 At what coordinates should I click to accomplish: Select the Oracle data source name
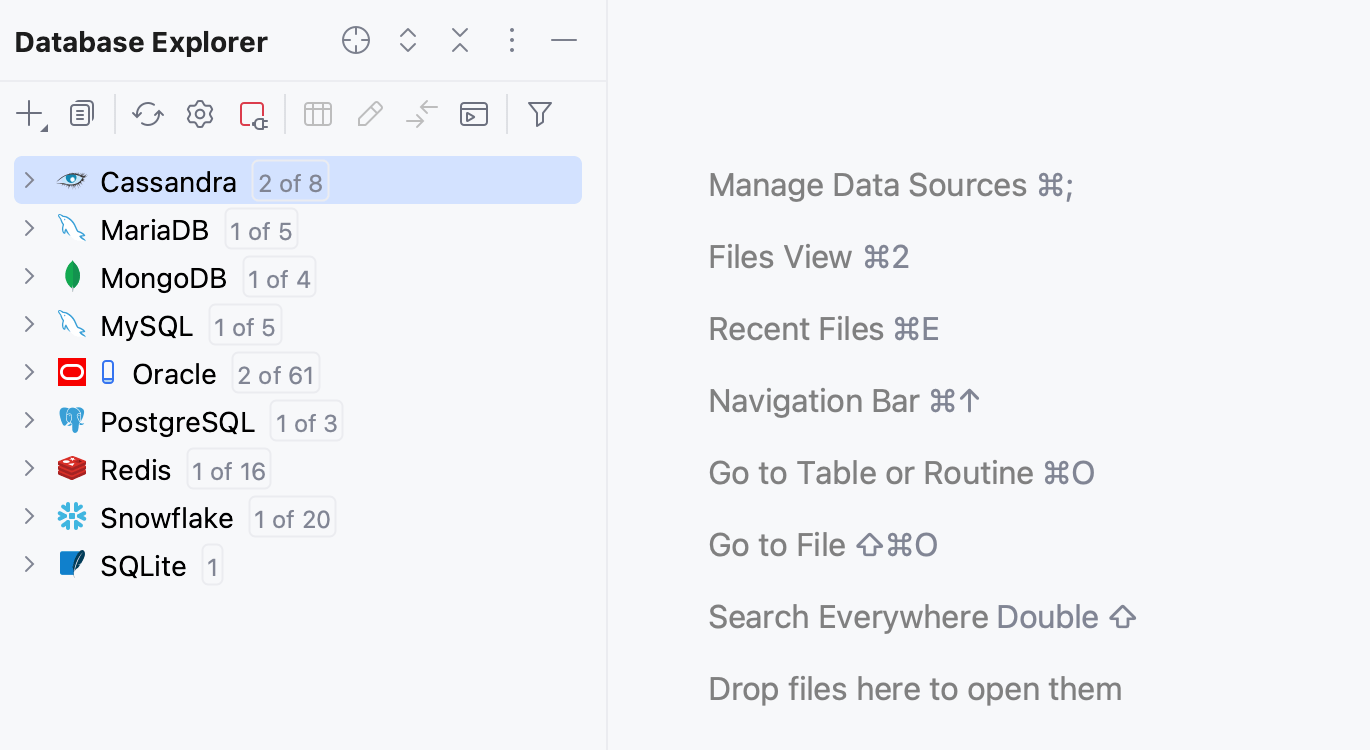pos(175,374)
